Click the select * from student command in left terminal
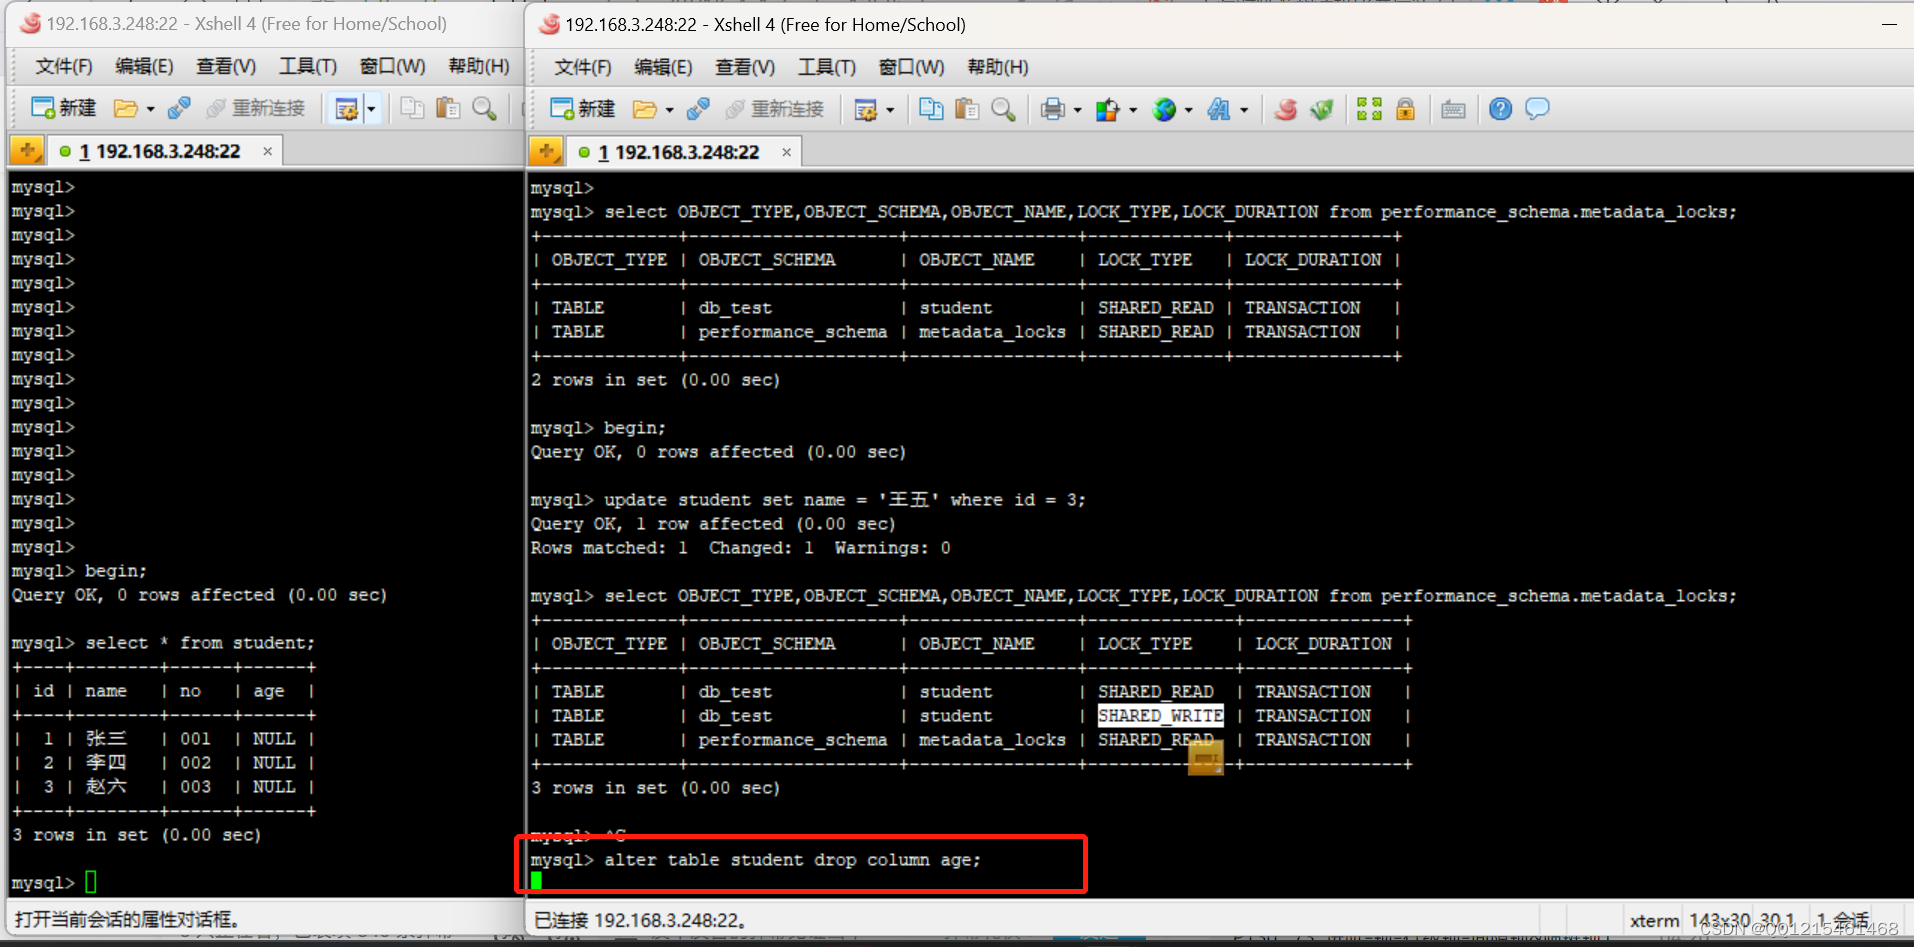 (x=200, y=643)
